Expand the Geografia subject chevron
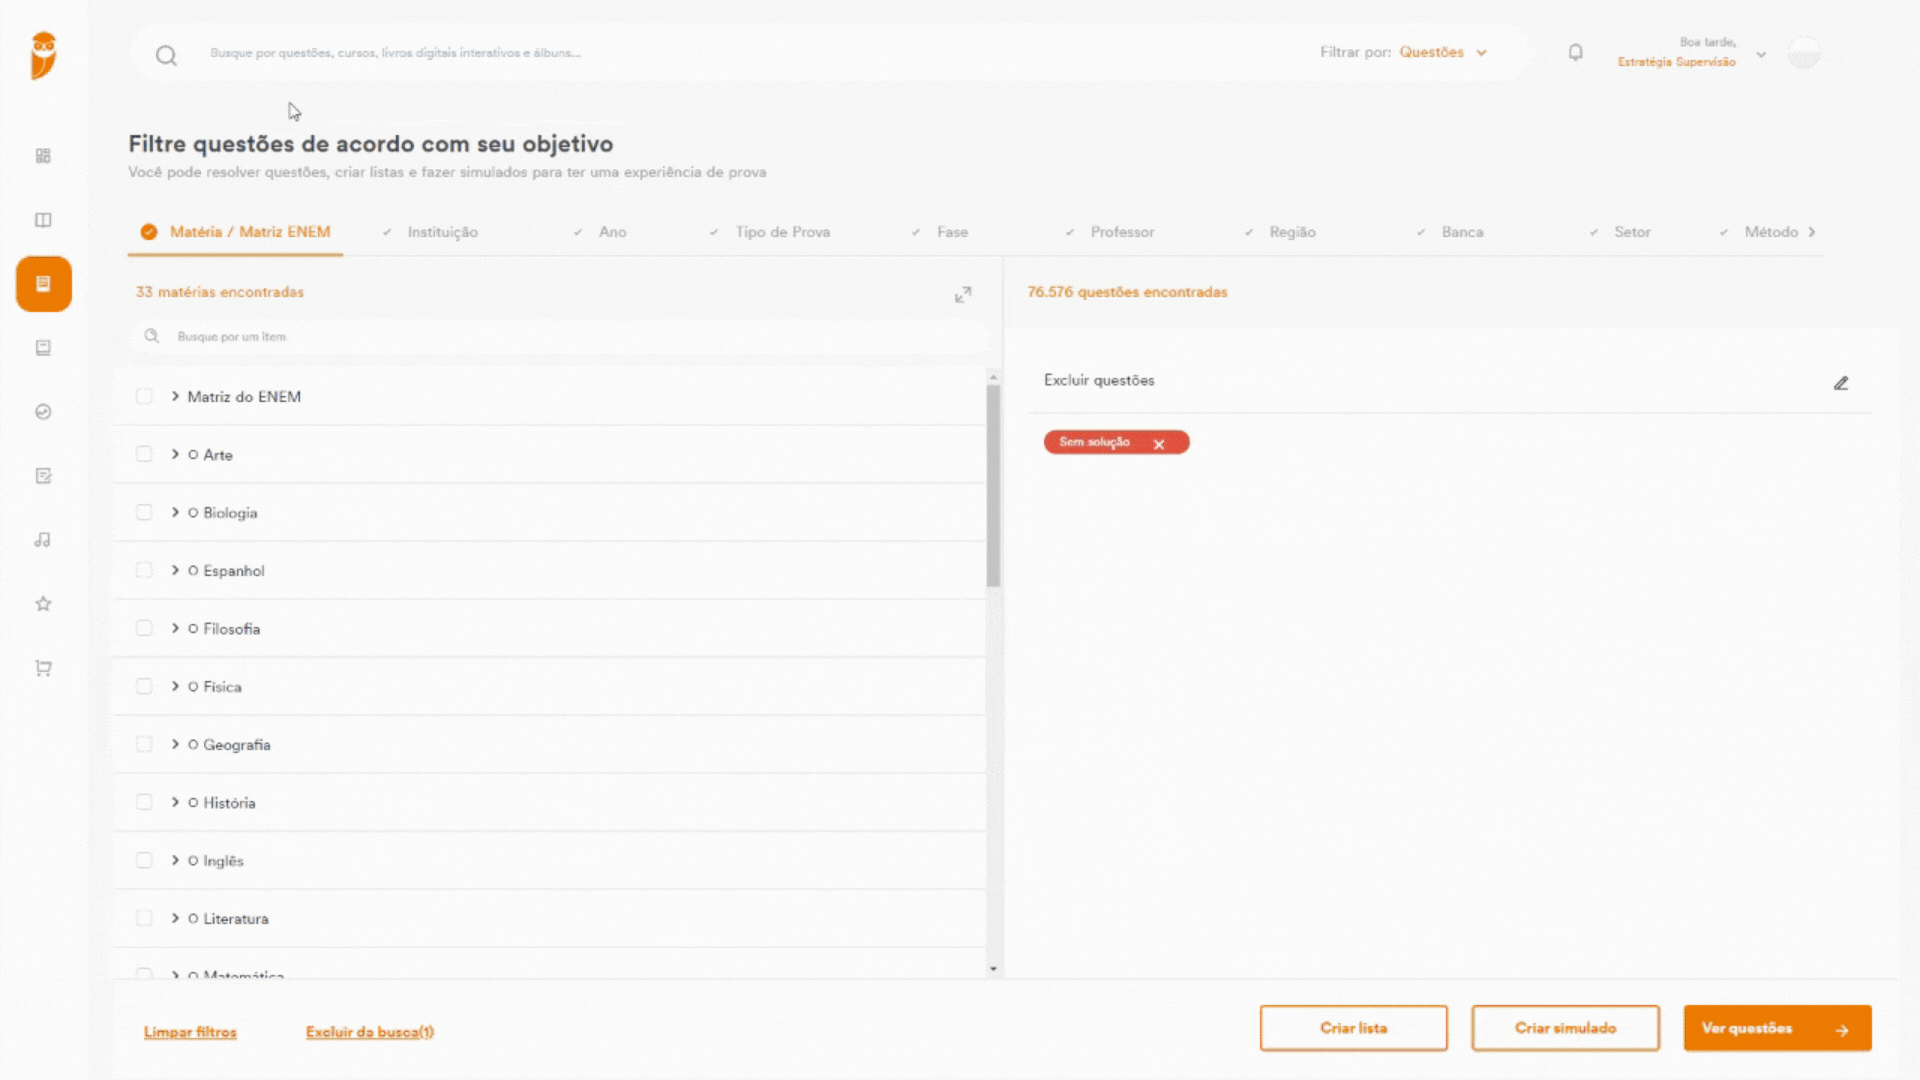This screenshot has width=1920, height=1080. pyautogui.click(x=175, y=744)
